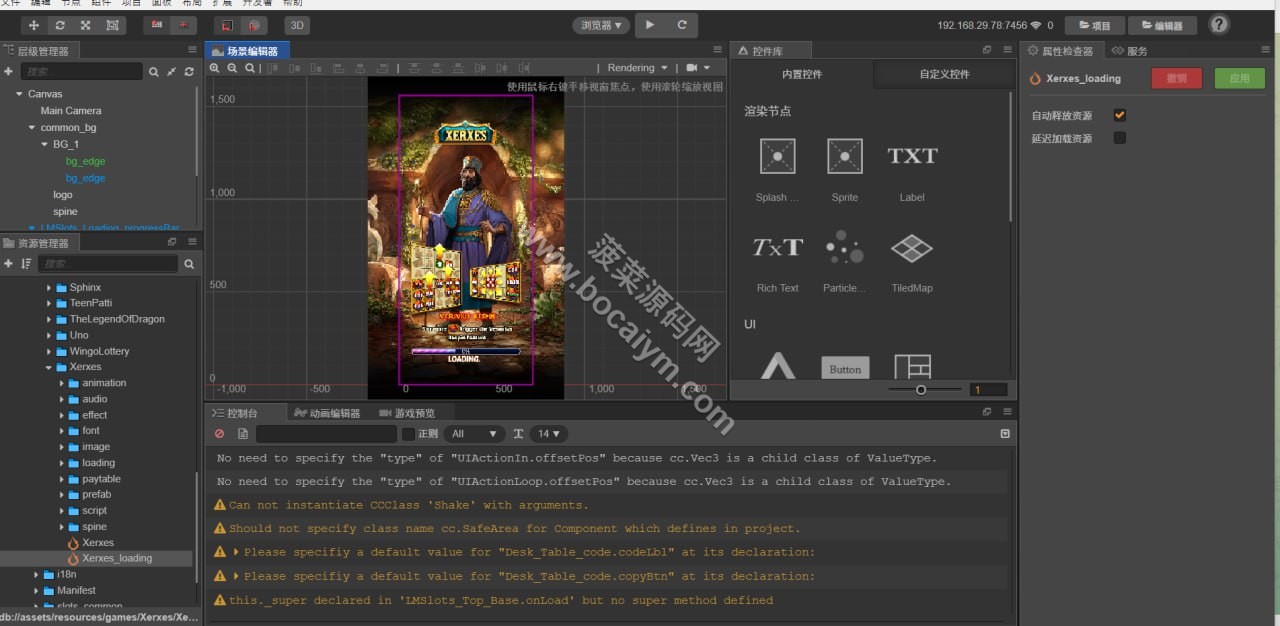Expand the TeenPatti folder
Screen dimensions: 1280x626
pos(49,304)
